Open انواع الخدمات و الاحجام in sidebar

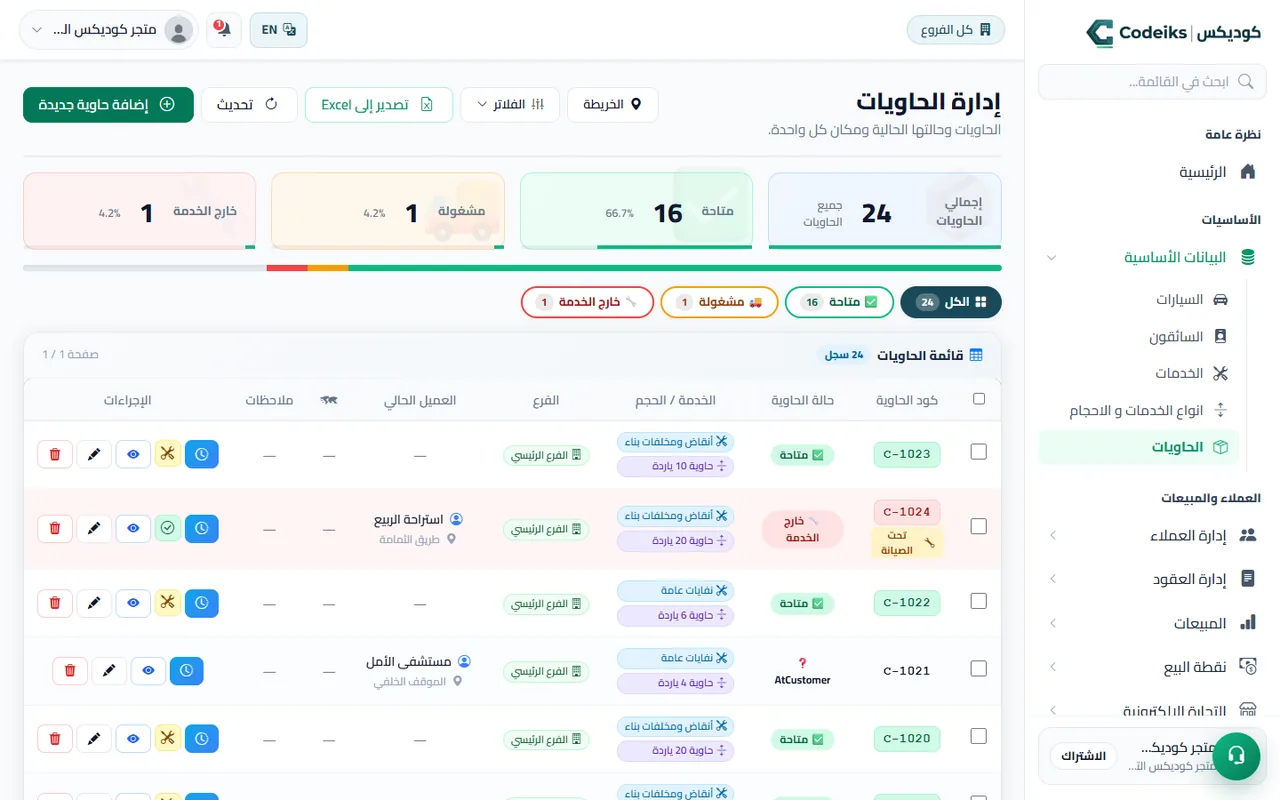(x=1139, y=411)
